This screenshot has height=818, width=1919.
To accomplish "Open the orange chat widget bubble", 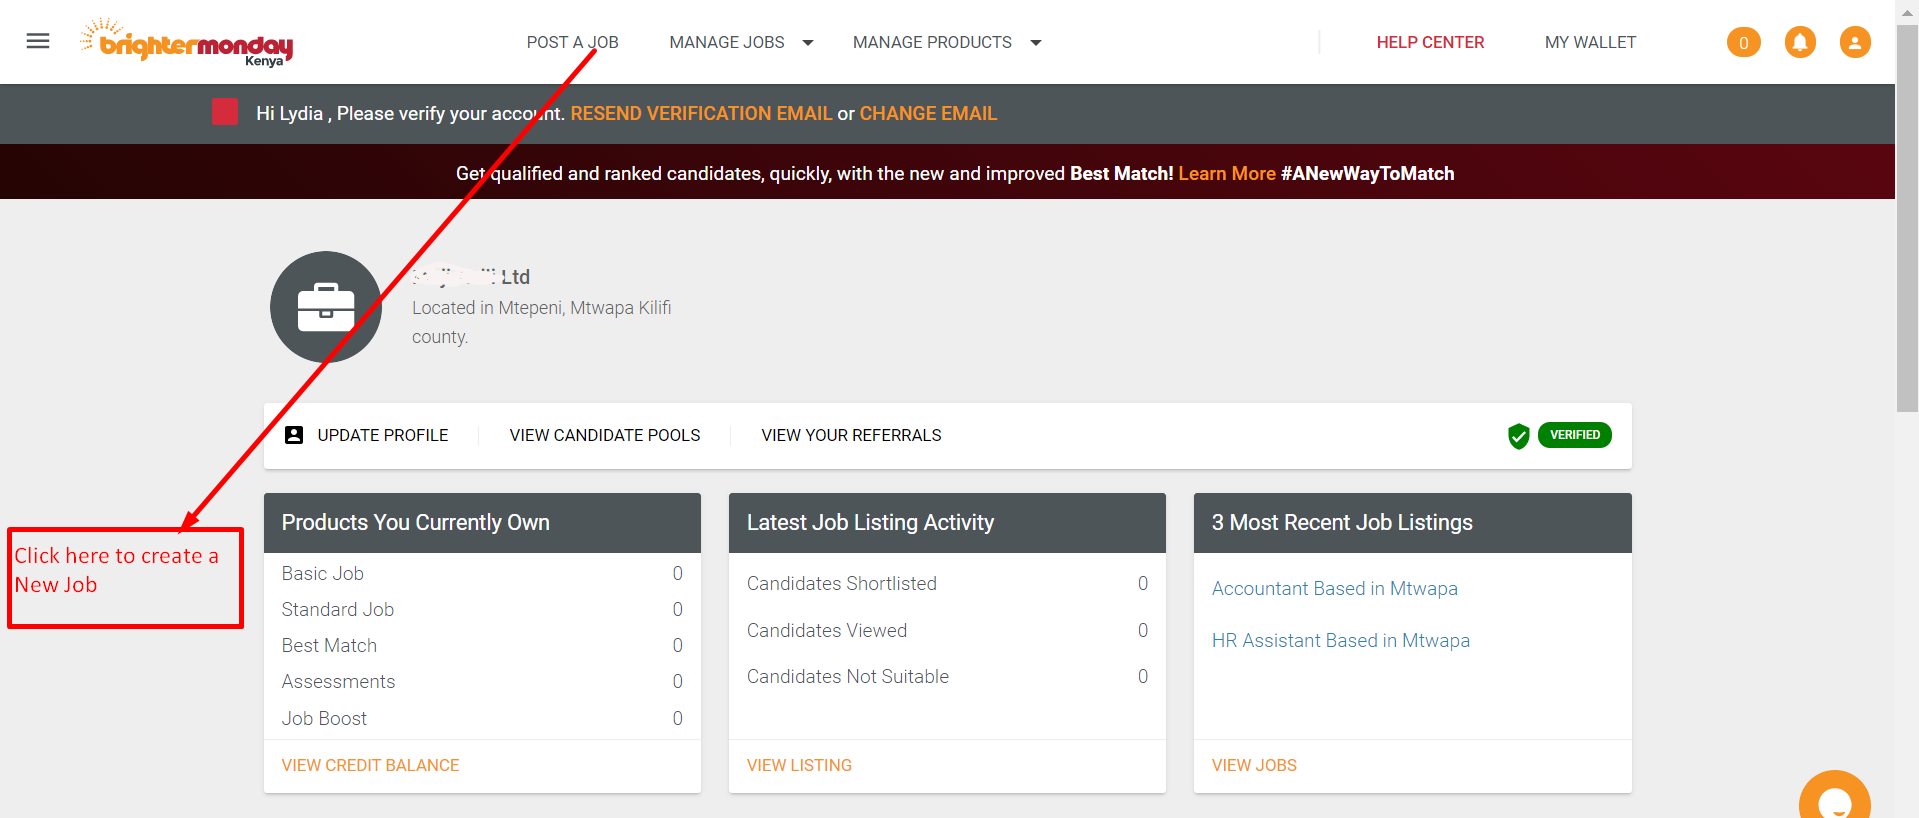I will coord(1834,796).
